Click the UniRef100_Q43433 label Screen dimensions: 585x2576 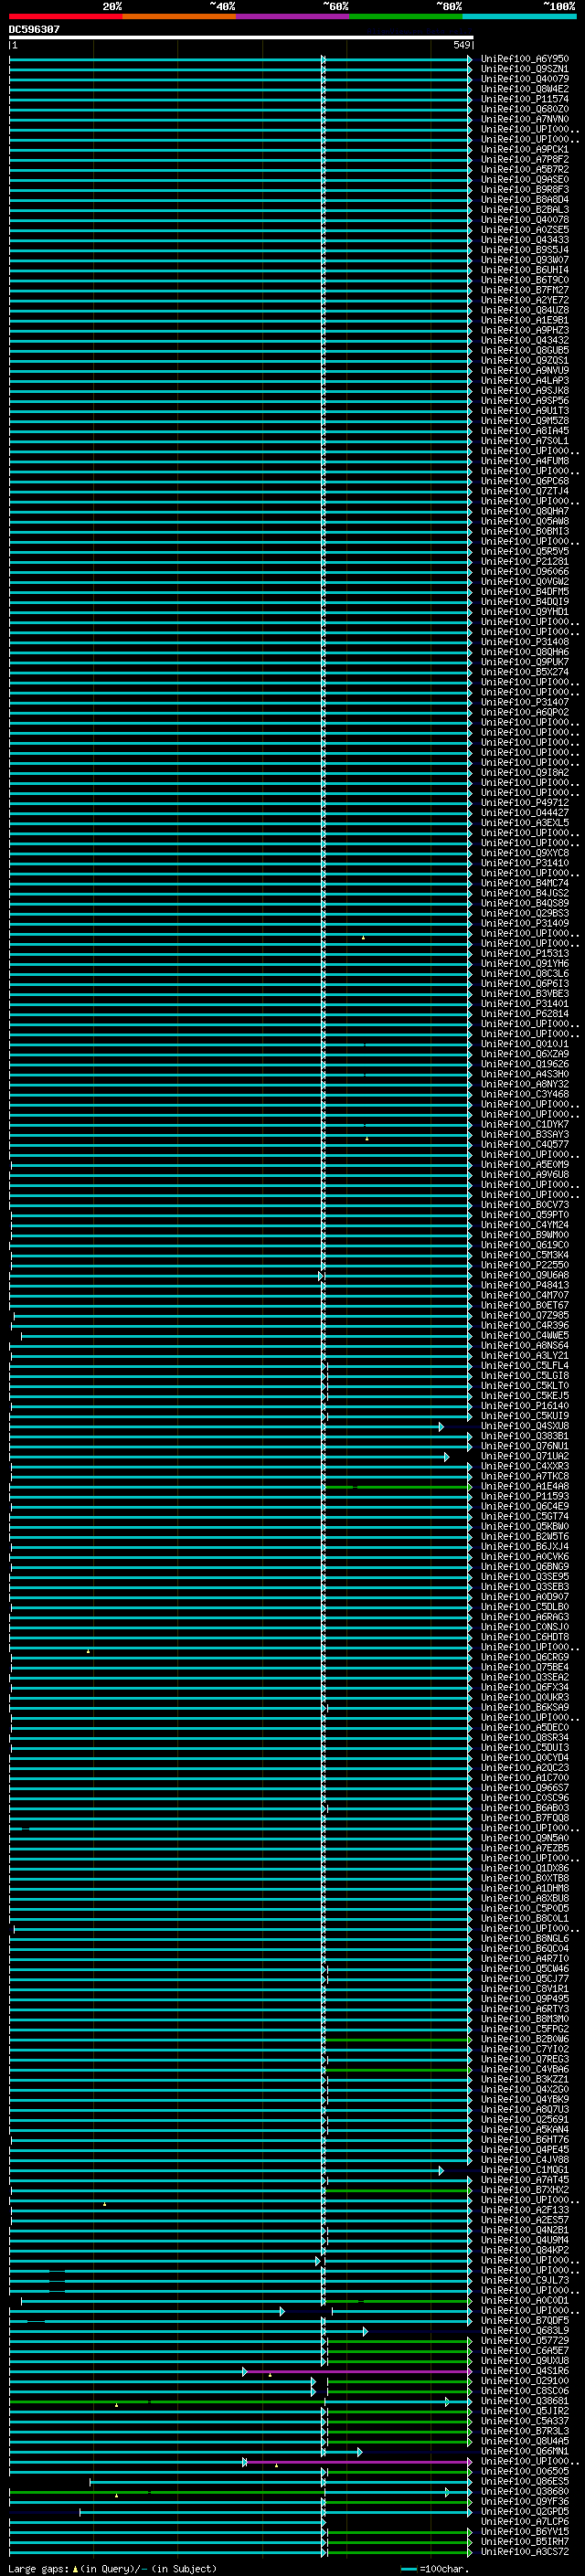point(525,240)
